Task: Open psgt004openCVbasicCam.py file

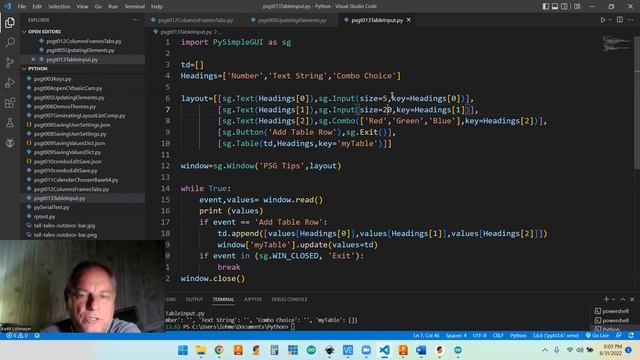Action: pyautogui.click(x=68, y=88)
